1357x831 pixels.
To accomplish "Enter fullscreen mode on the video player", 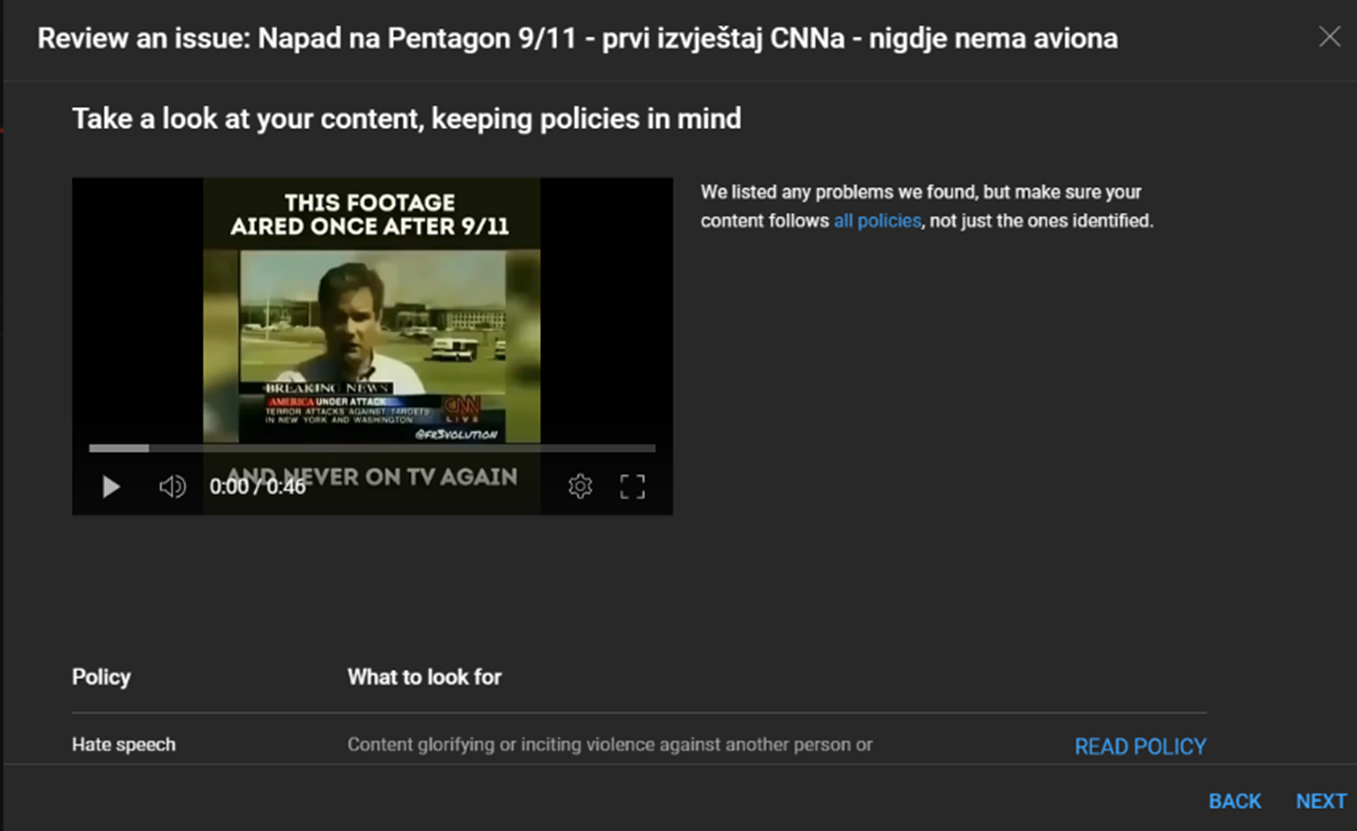I will click(x=632, y=487).
